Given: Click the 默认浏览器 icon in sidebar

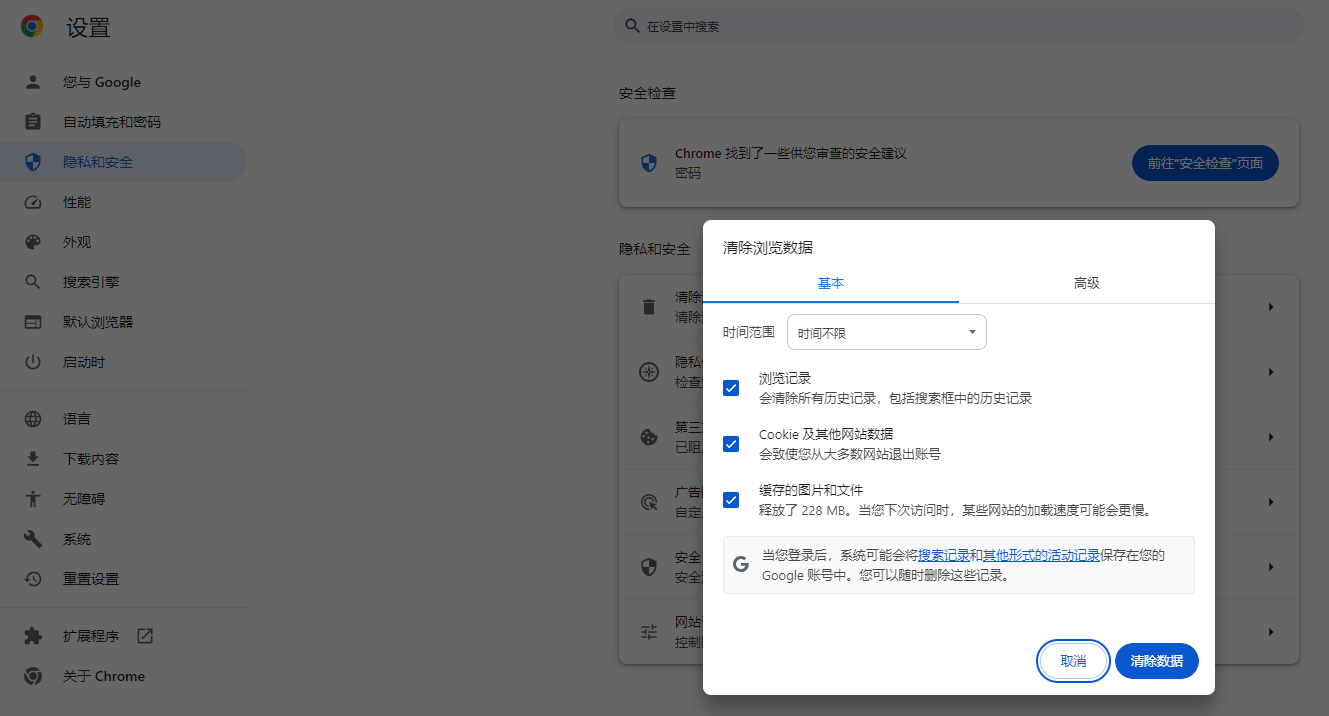Looking at the screenshot, I should [x=34, y=321].
